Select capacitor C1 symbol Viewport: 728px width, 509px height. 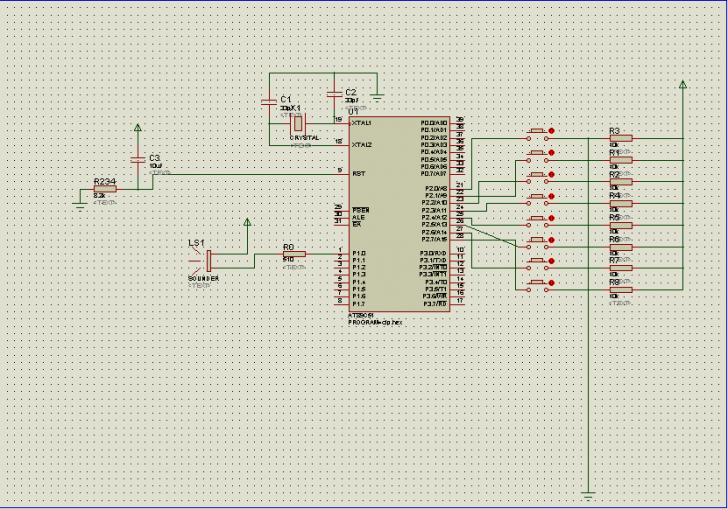pos(269,102)
